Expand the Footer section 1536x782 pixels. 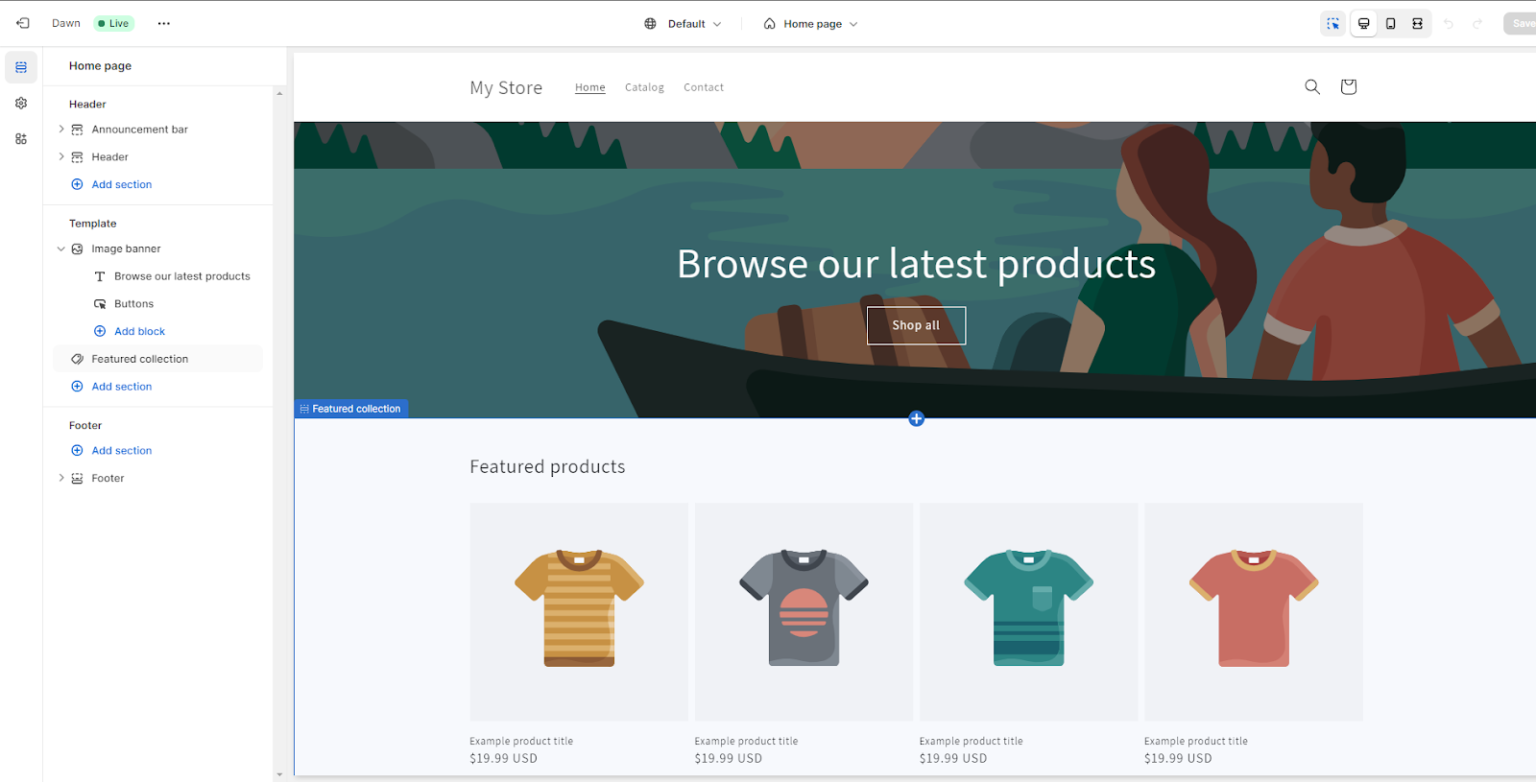tap(62, 477)
